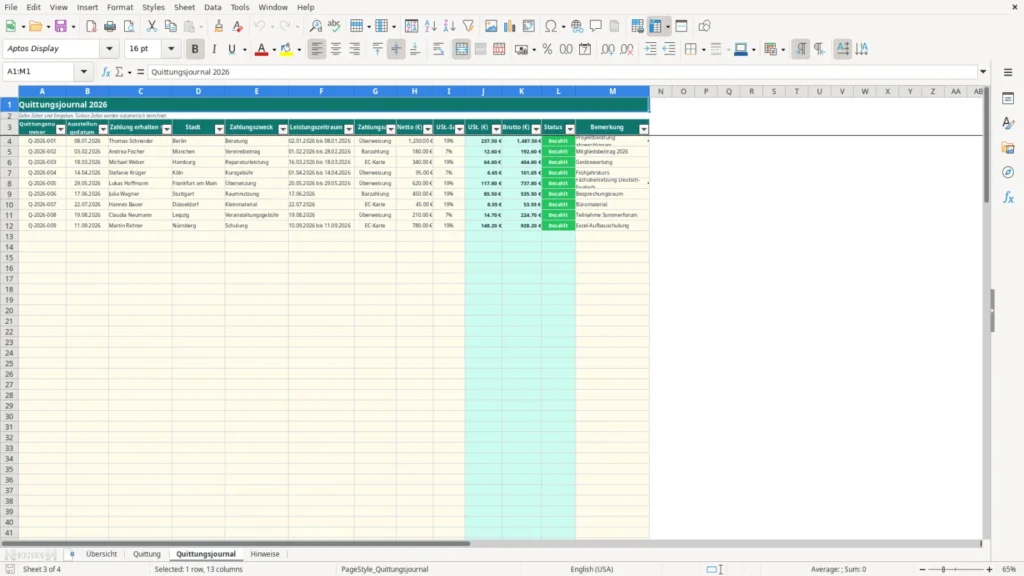This screenshot has height=576, width=1024.
Task: Increase indent
Action: [x=650, y=49]
